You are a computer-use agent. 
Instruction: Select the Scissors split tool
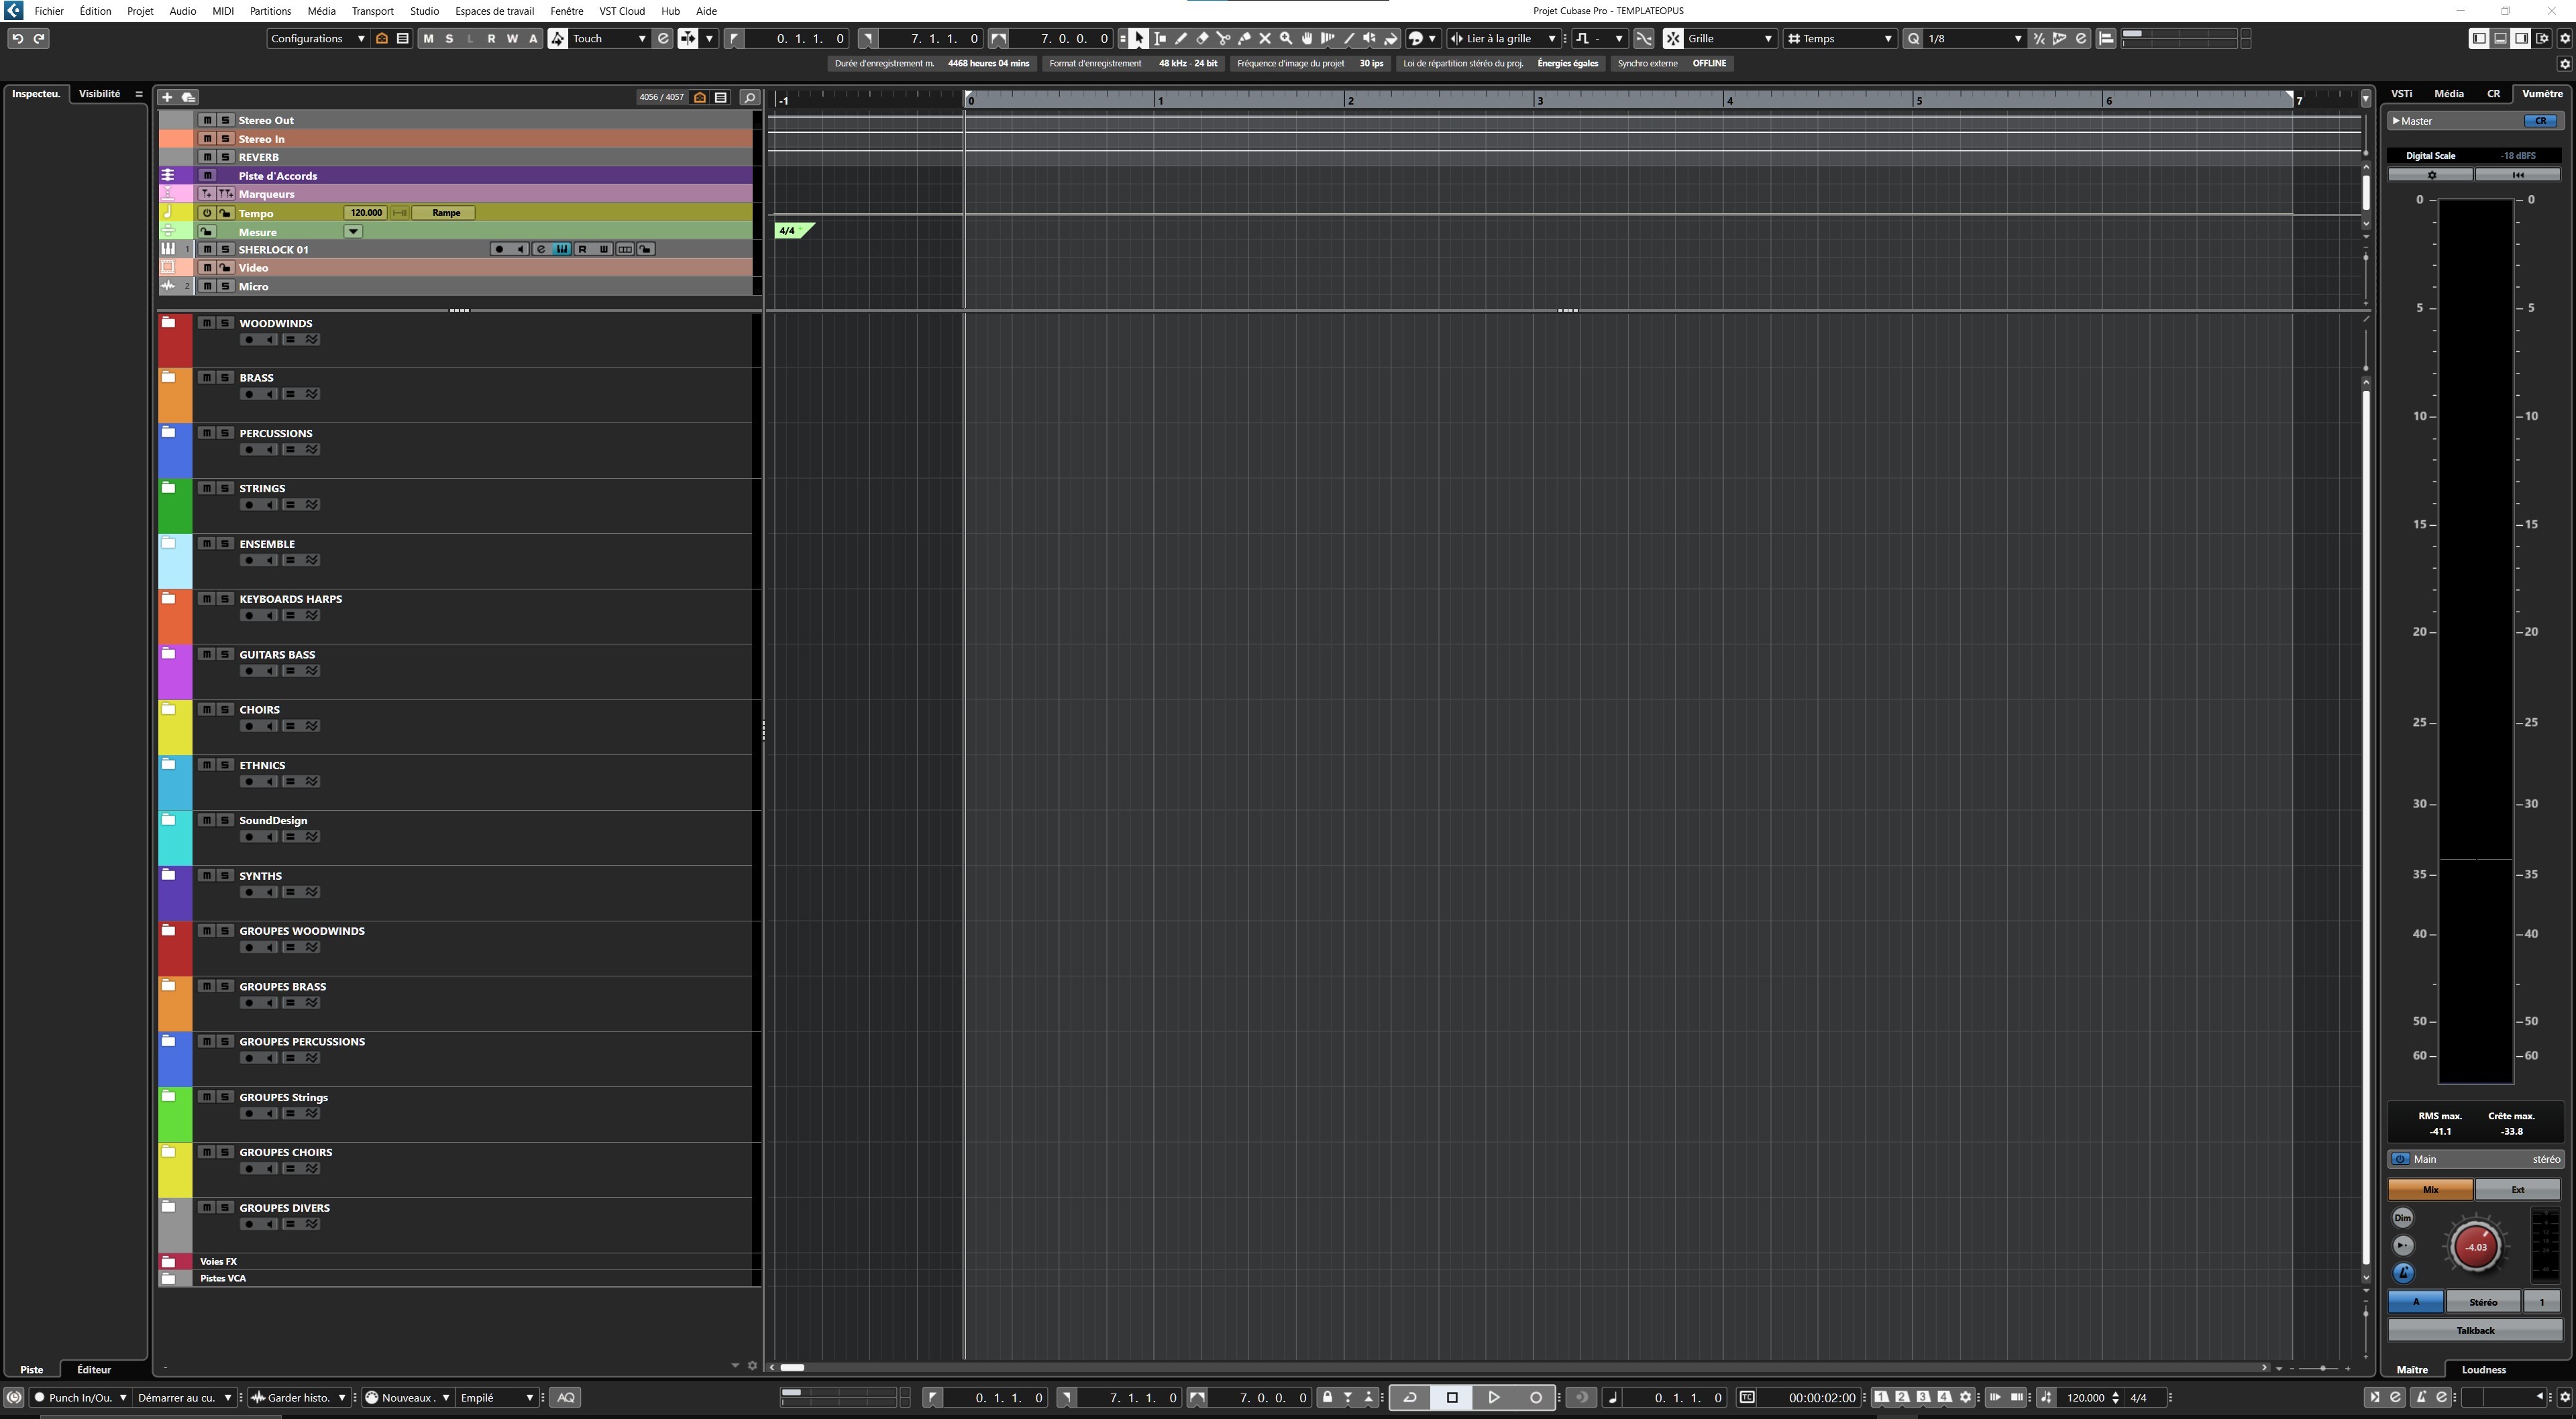pyautogui.click(x=1223, y=38)
